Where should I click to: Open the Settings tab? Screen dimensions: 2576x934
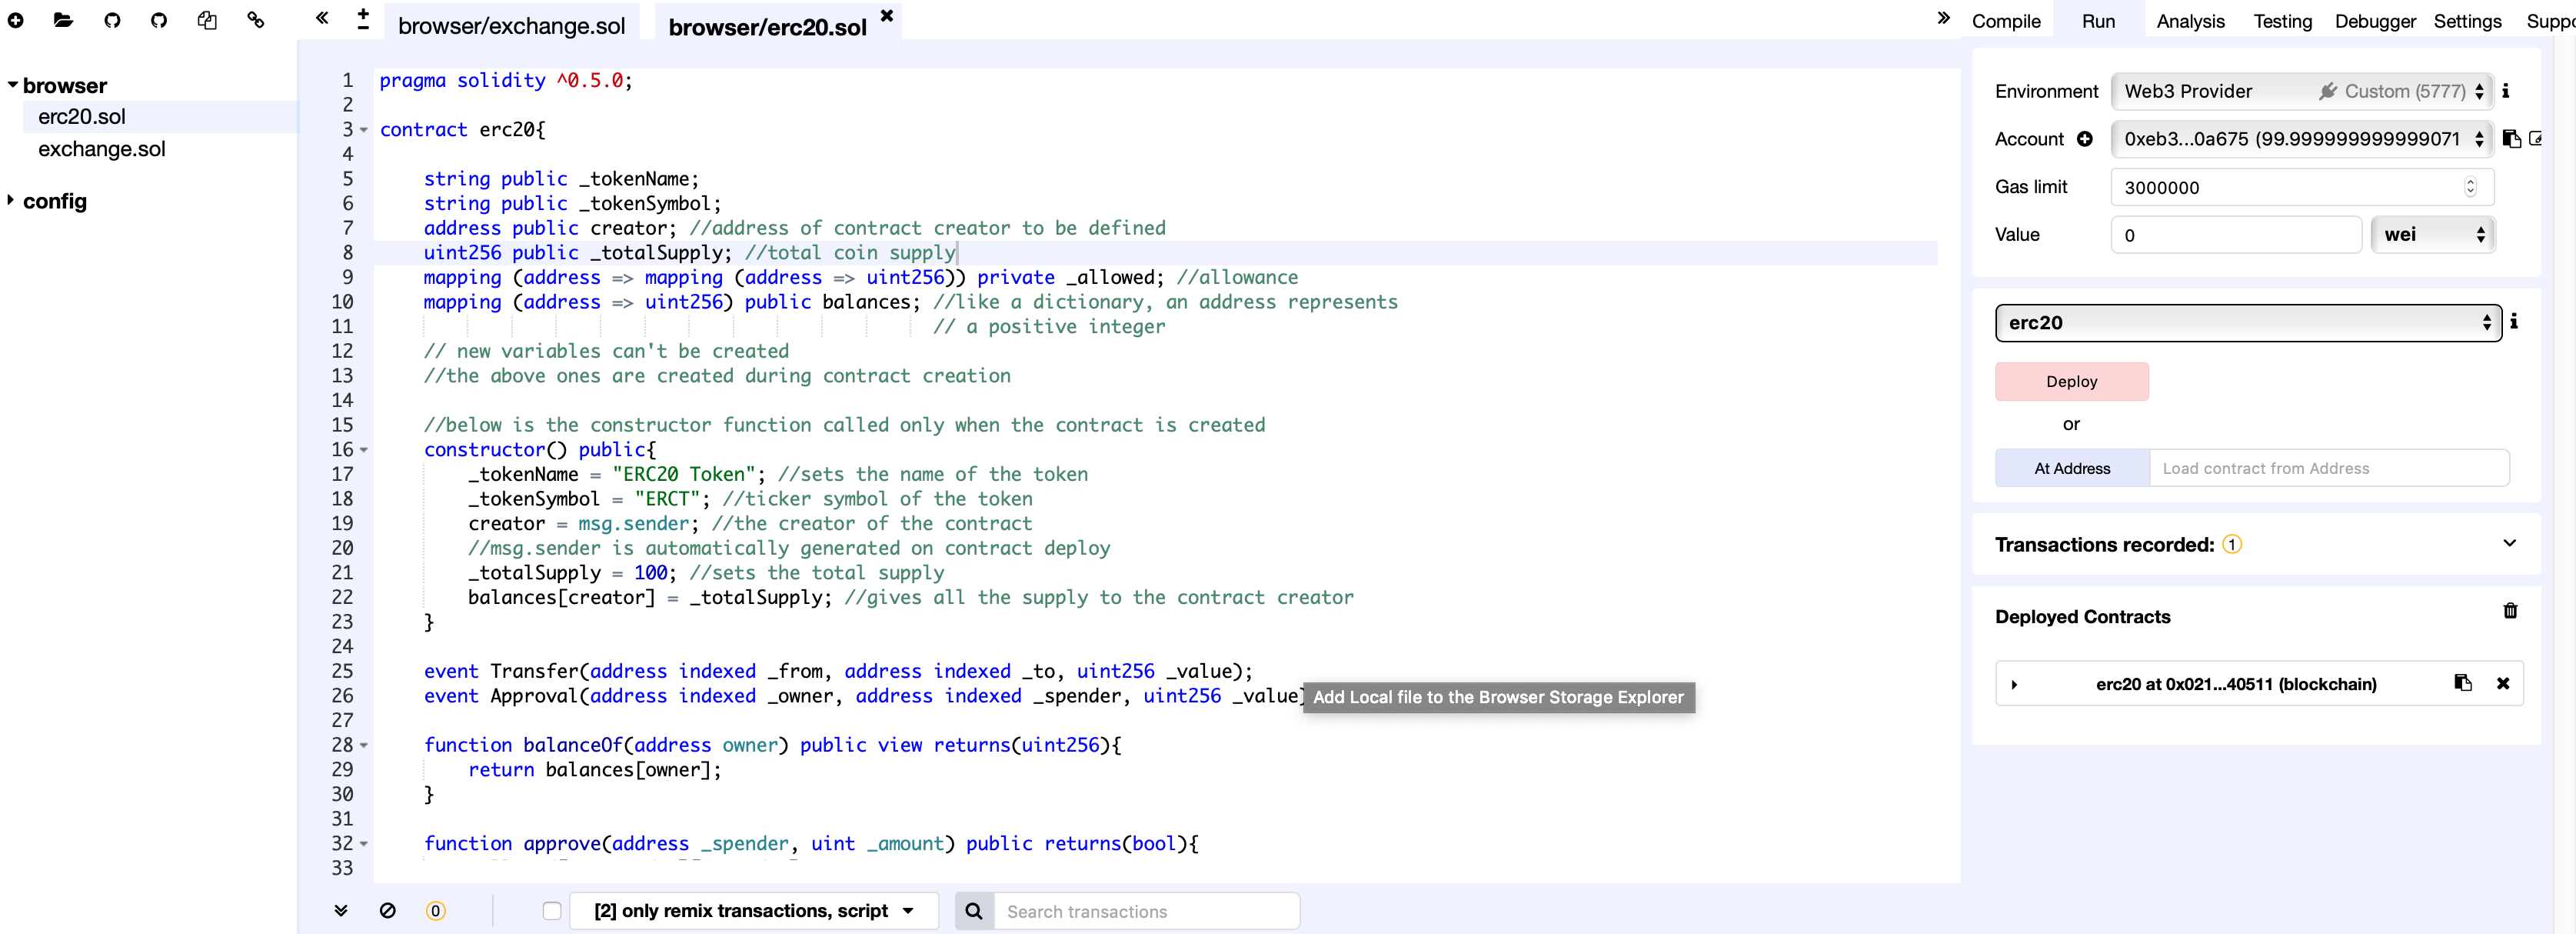2467,21
